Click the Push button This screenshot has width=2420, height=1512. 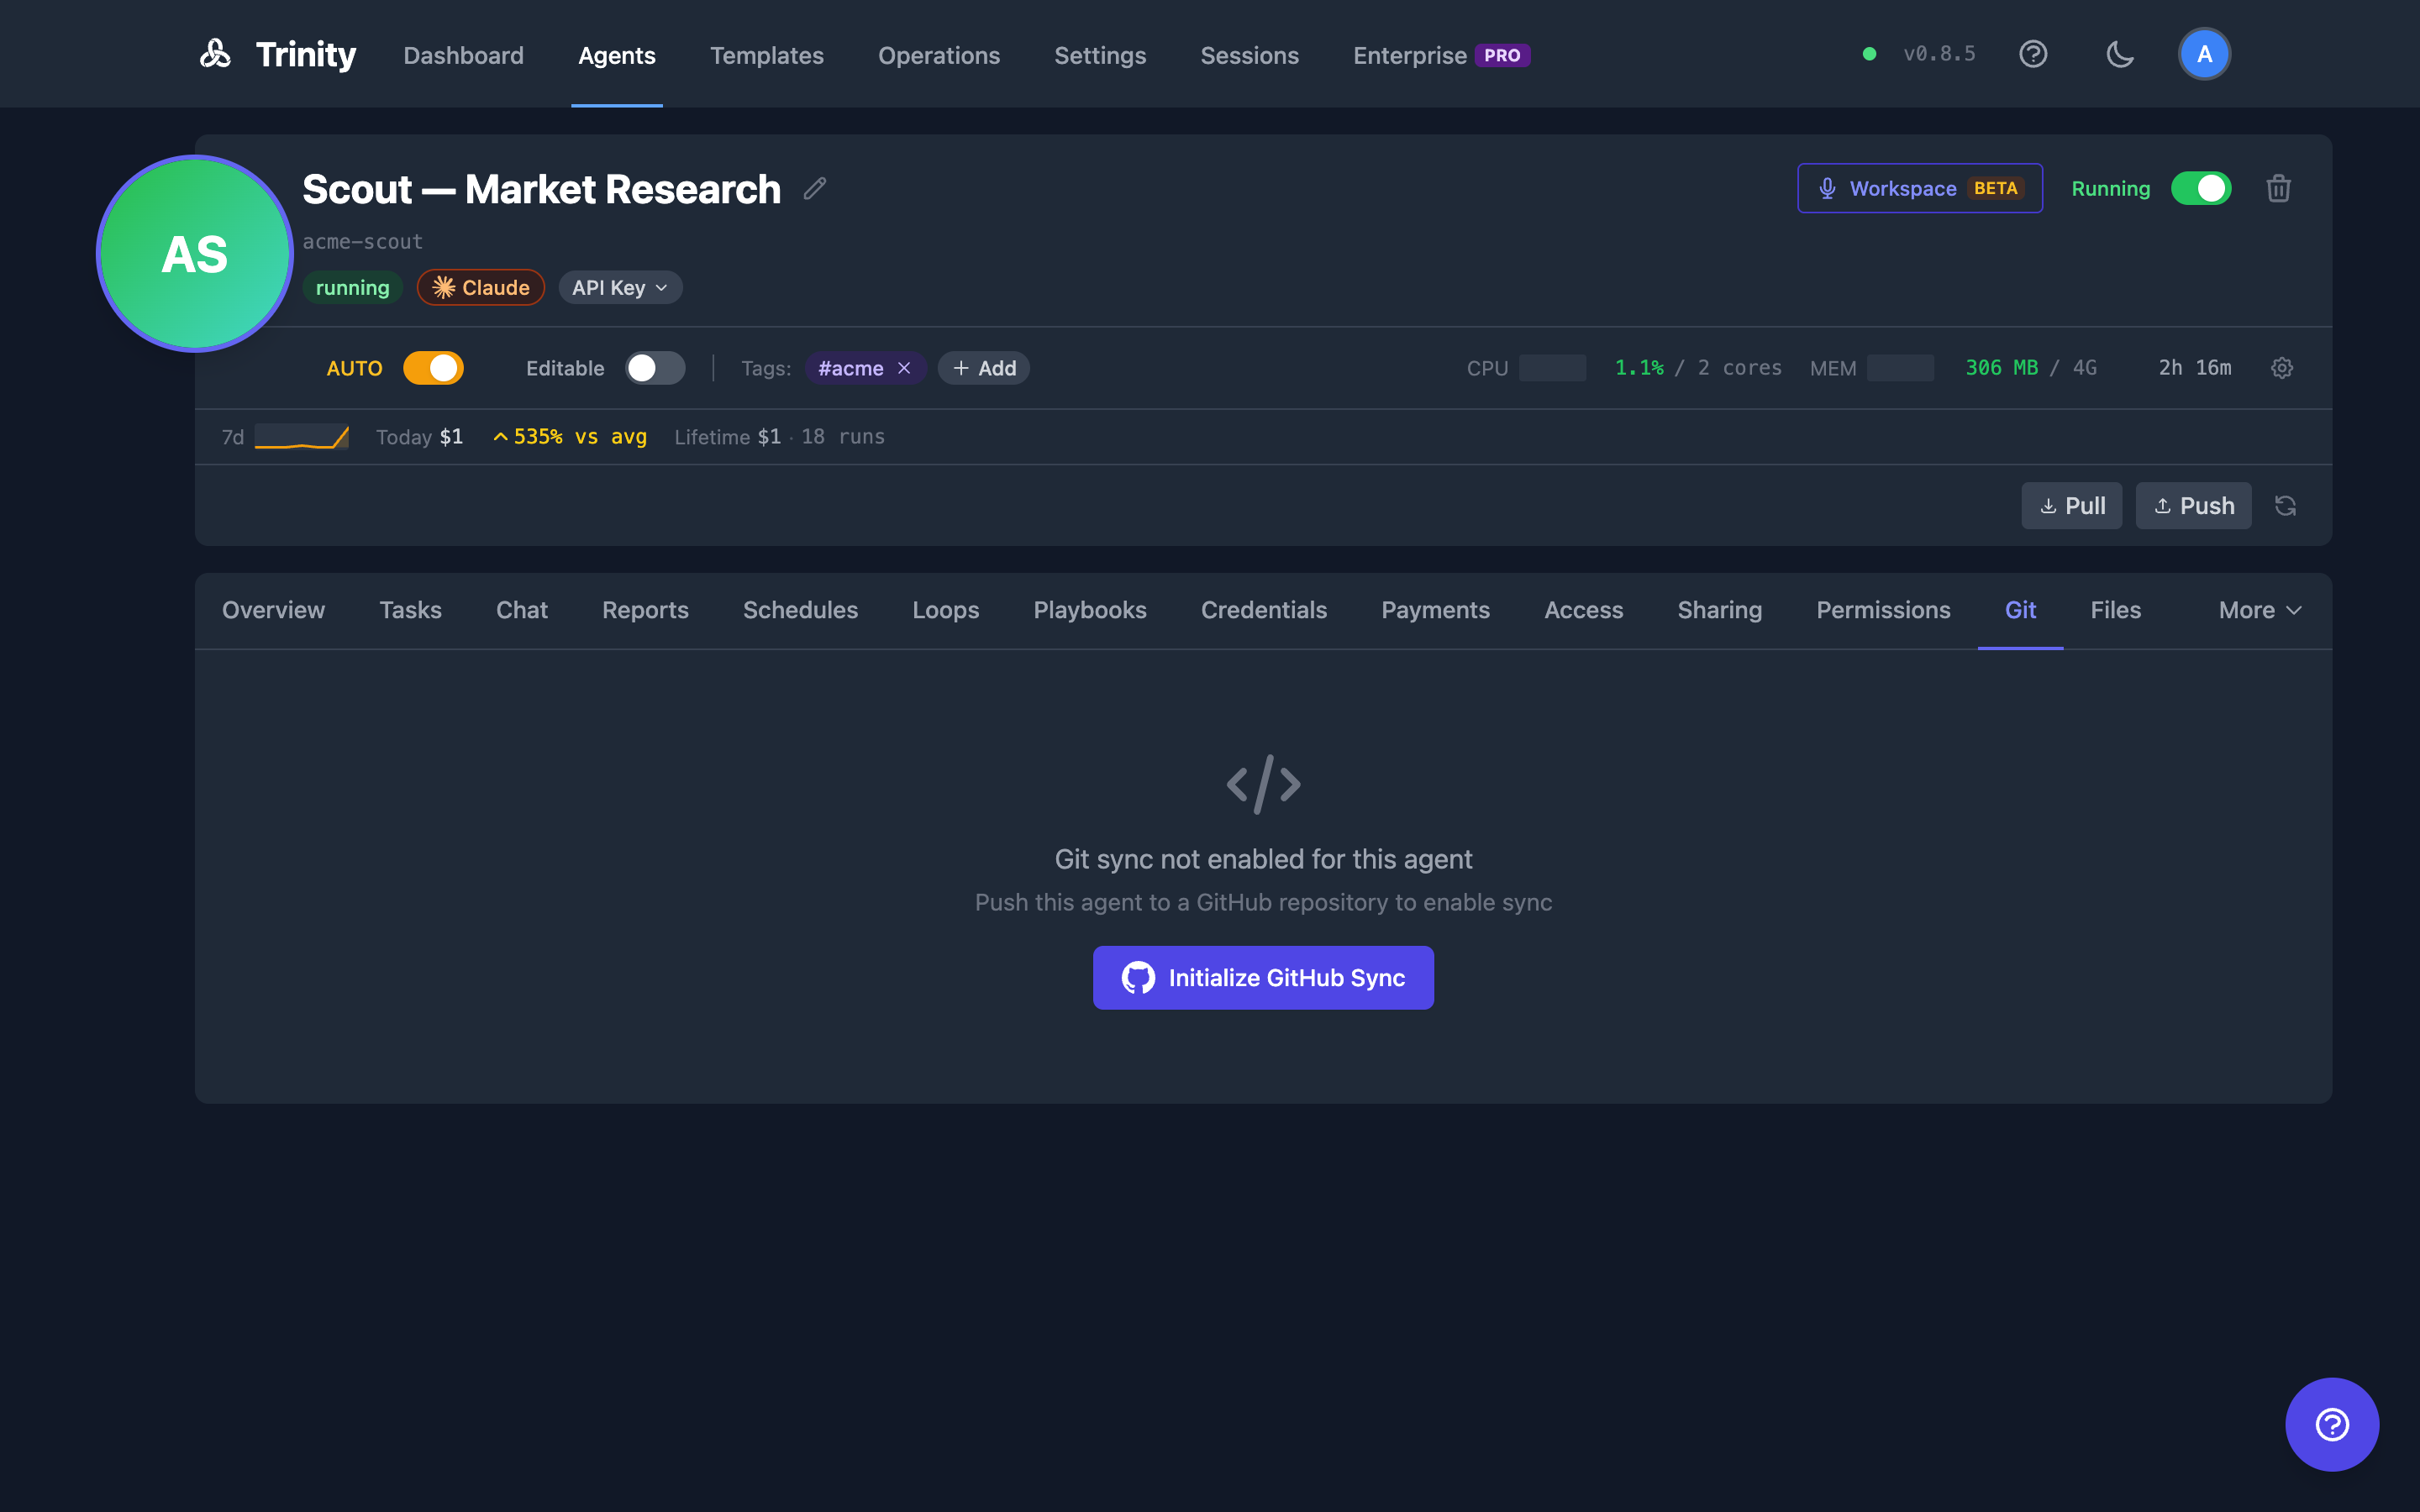(x=2194, y=506)
